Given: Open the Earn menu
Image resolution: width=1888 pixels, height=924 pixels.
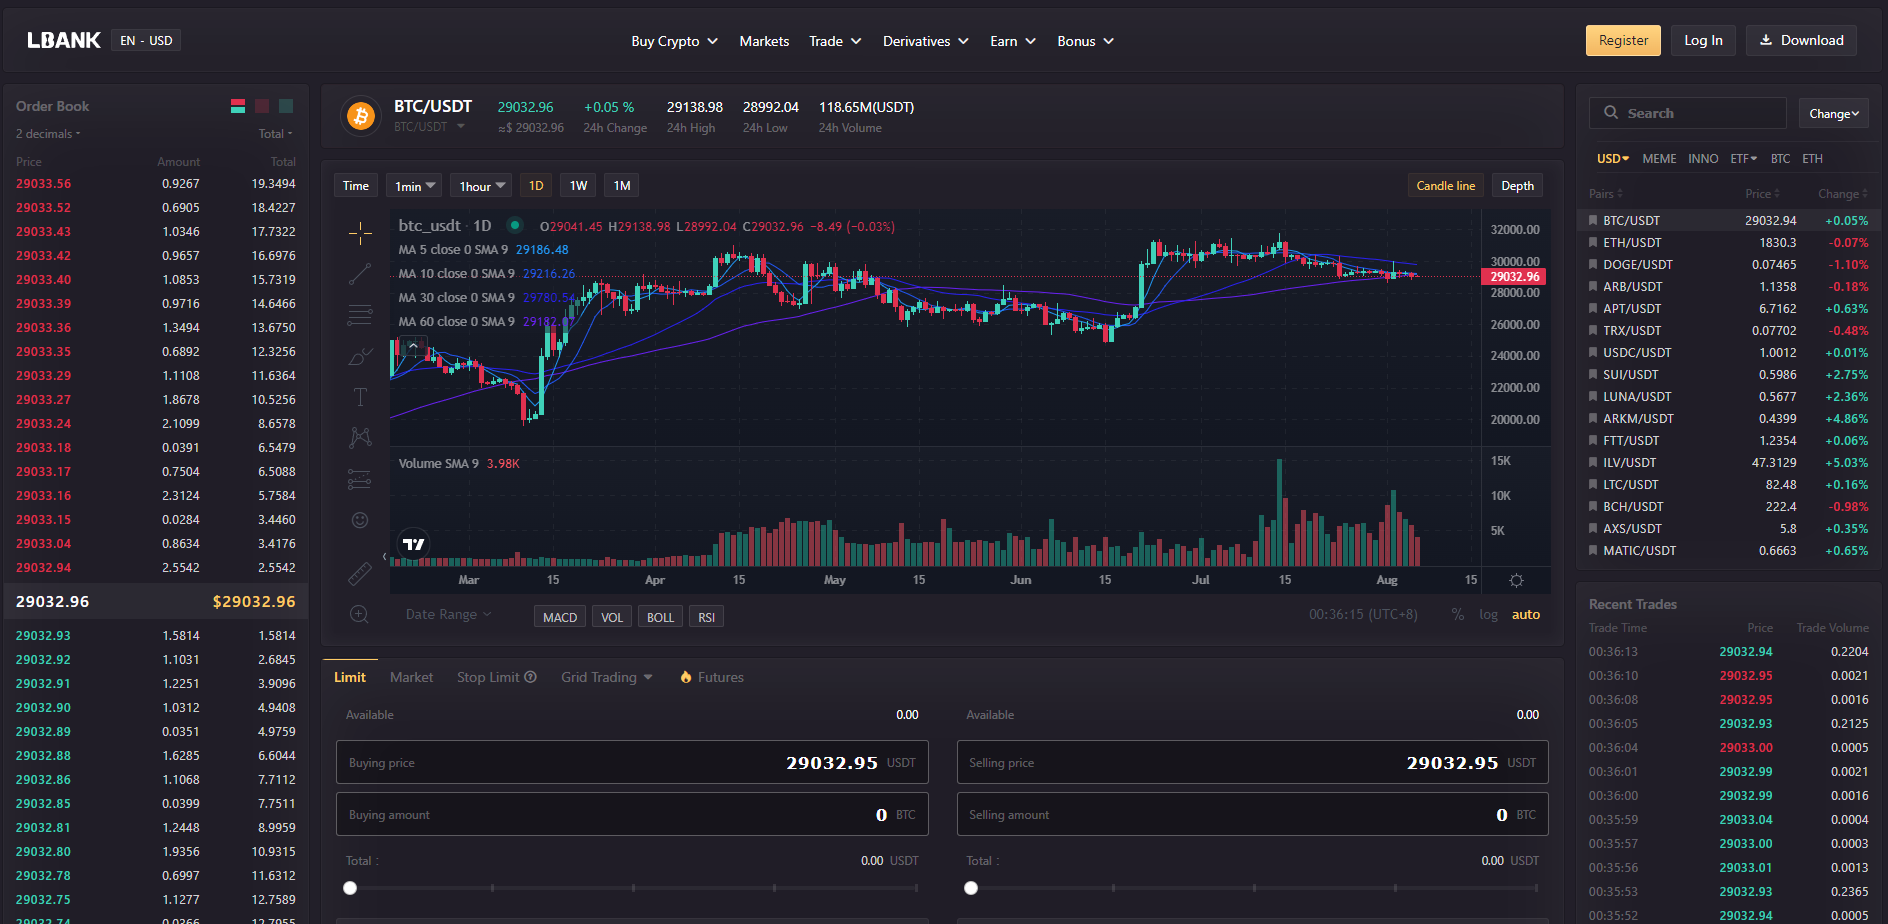Looking at the screenshot, I should click(1013, 41).
